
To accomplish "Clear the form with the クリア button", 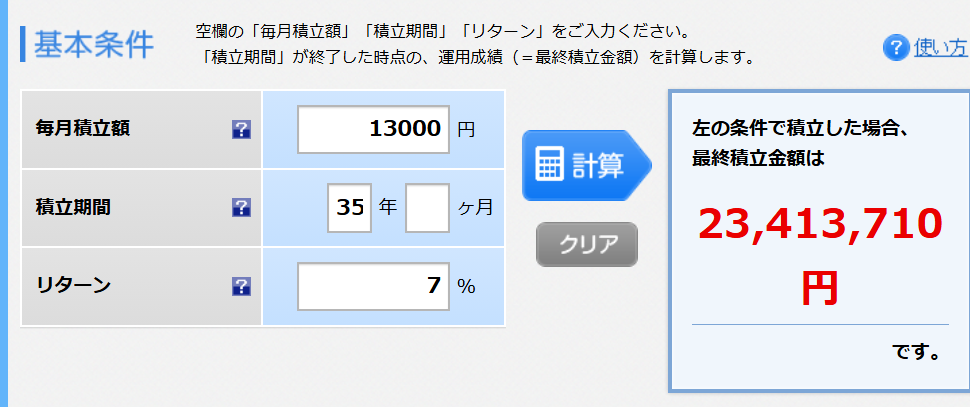I will (x=586, y=244).
